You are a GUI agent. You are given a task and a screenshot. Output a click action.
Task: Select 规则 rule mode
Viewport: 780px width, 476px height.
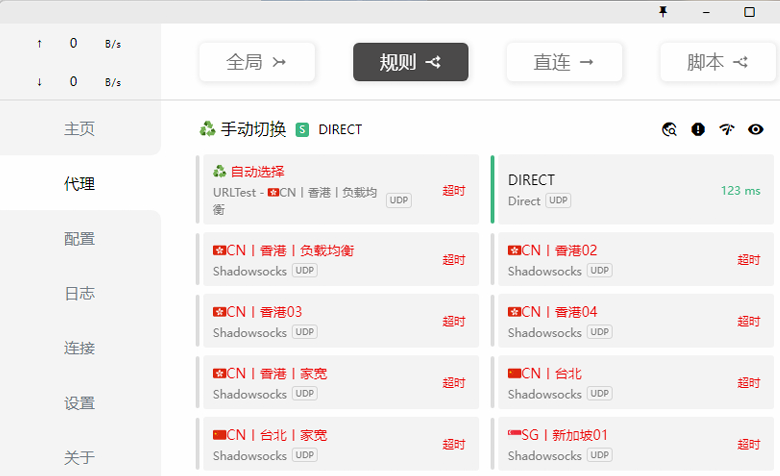click(410, 62)
